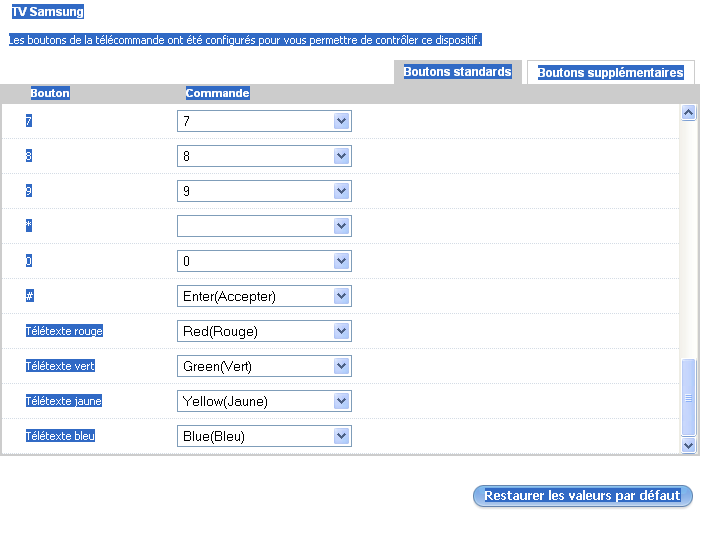Click the Bouton column header
Viewport: 704px width, 550px height.
(50, 93)
